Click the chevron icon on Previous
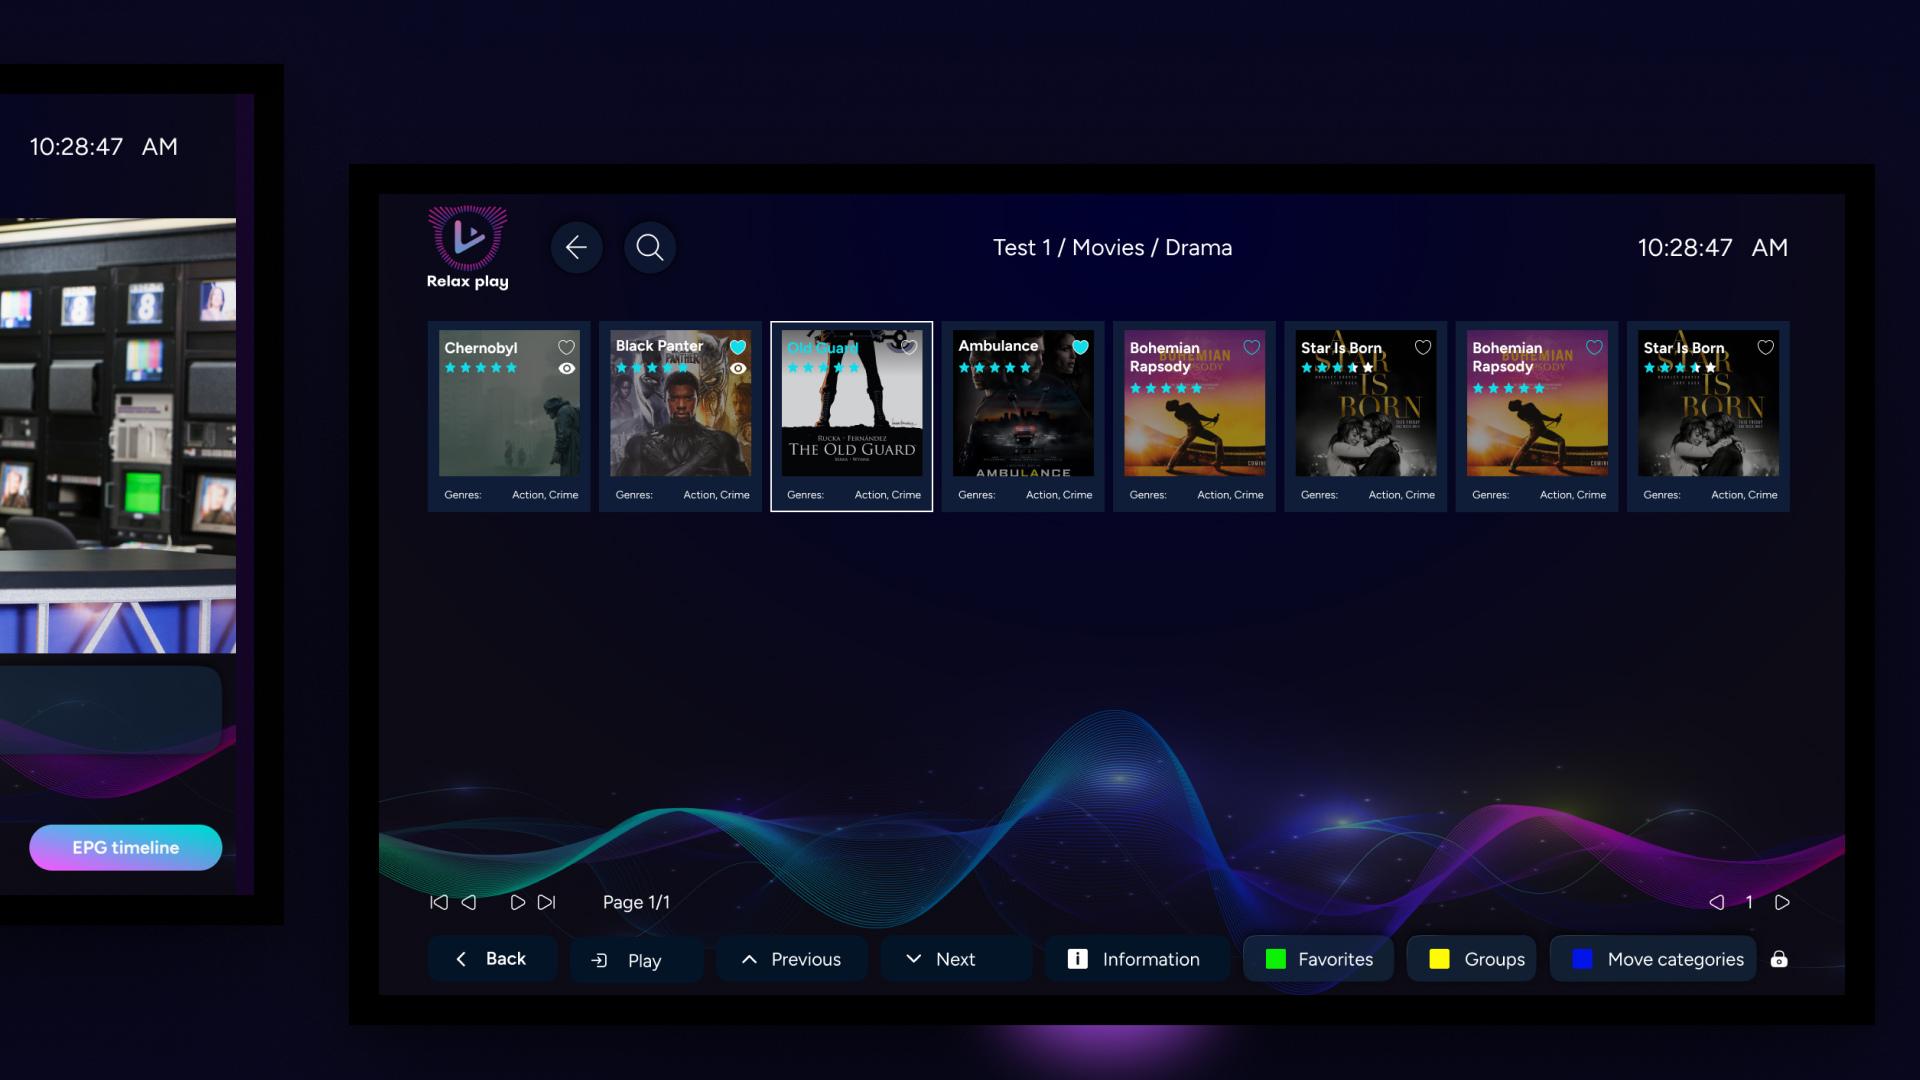 [749, 959]
